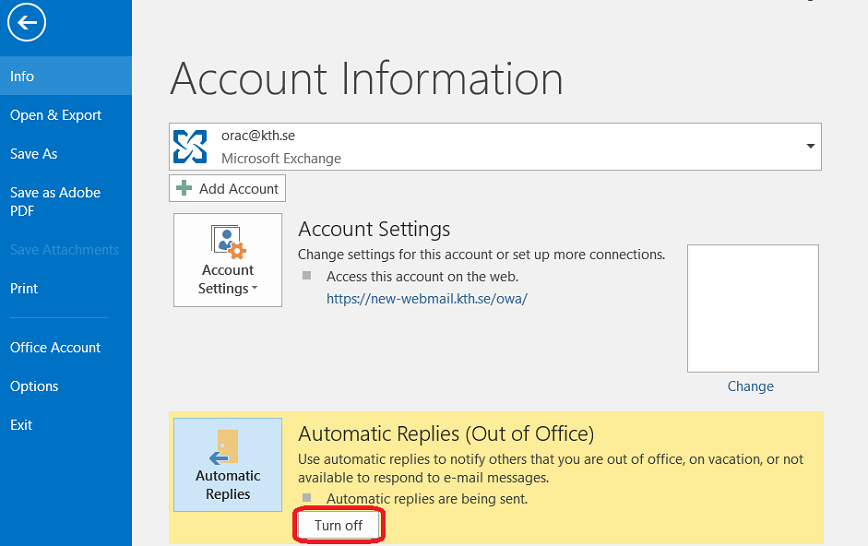Click the Add Account button
The image size is (868, 546).
pos(228,188)
